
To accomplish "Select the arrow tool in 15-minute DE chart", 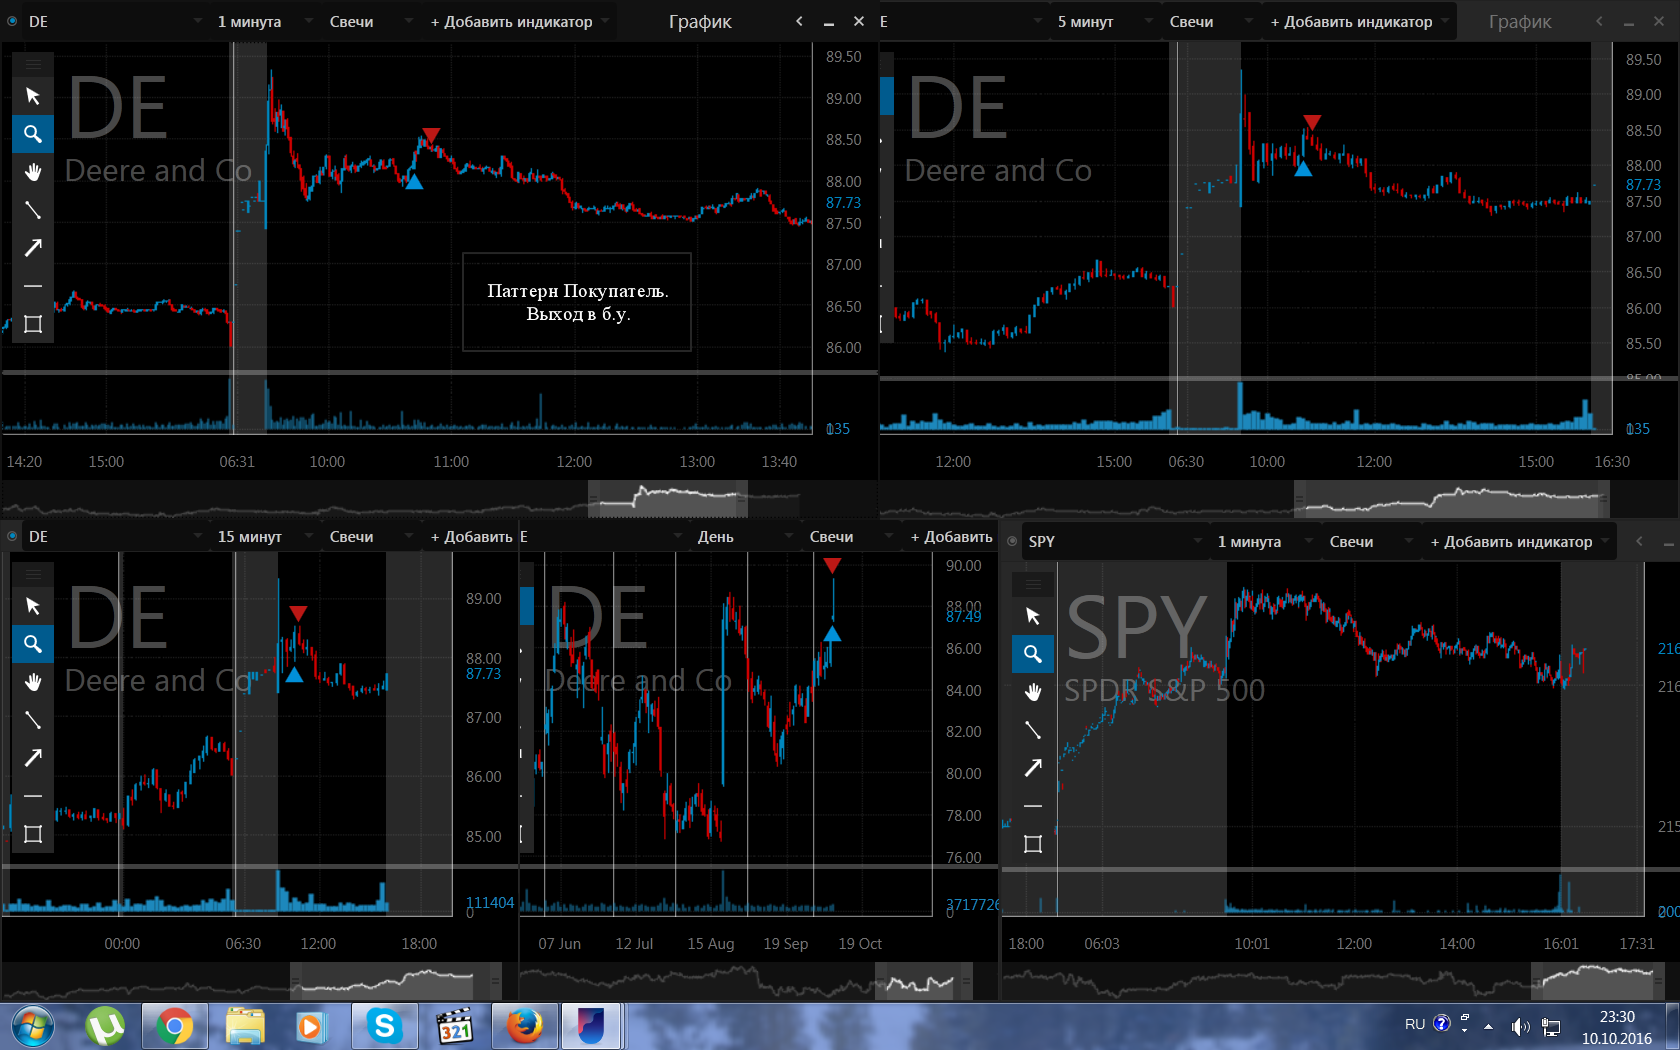I will point(33,758).
